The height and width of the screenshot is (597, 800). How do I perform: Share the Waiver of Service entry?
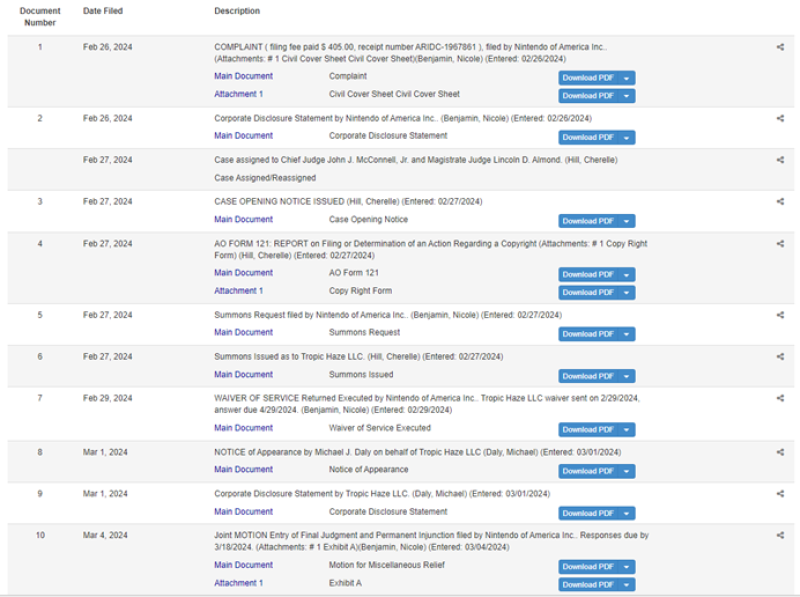[x=780, y=398]
